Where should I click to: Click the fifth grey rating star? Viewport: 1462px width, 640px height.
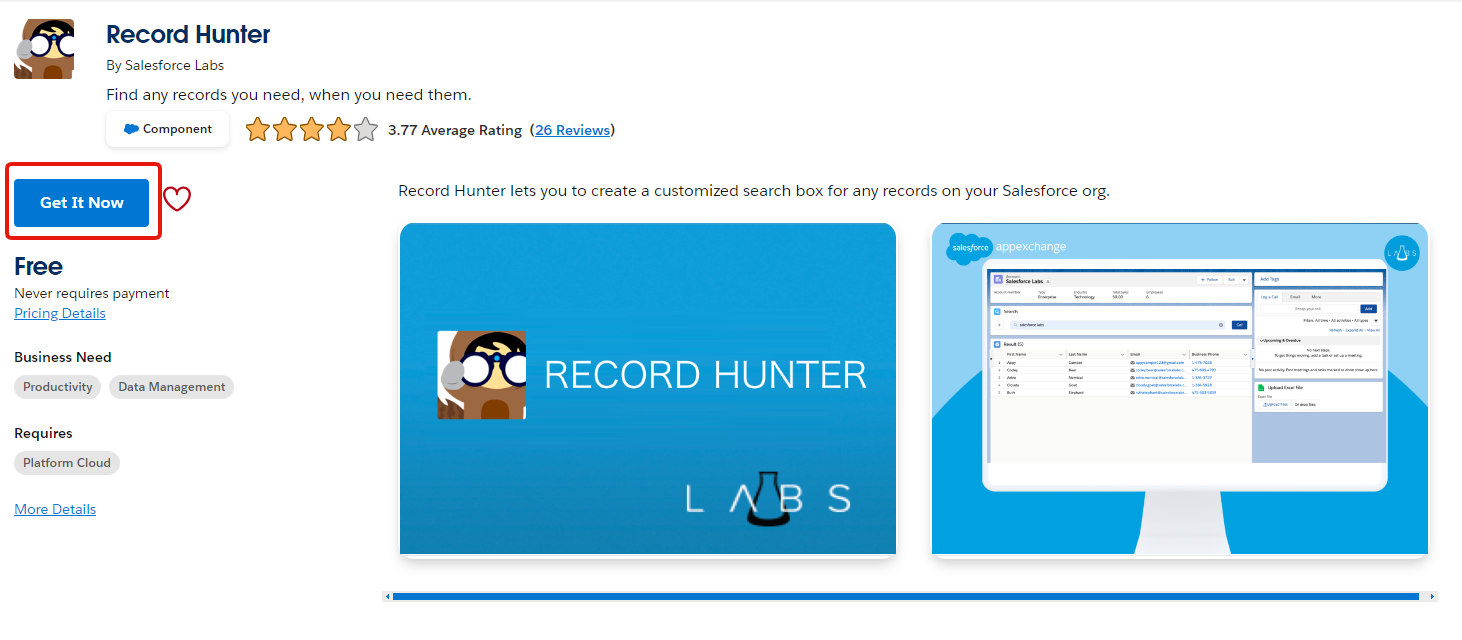point(366,130)
